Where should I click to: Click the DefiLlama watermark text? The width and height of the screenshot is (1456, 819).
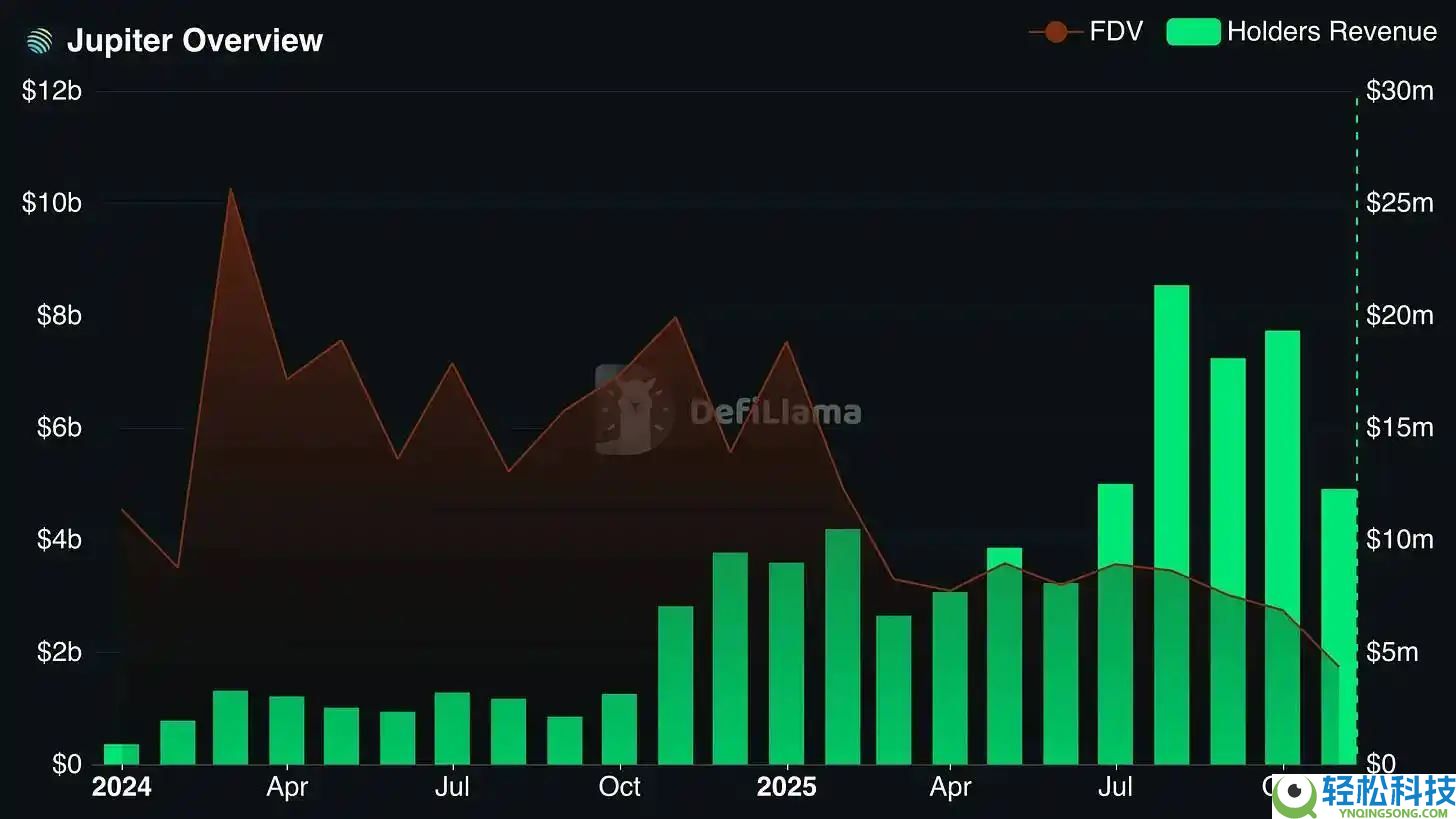pos(775,412)
